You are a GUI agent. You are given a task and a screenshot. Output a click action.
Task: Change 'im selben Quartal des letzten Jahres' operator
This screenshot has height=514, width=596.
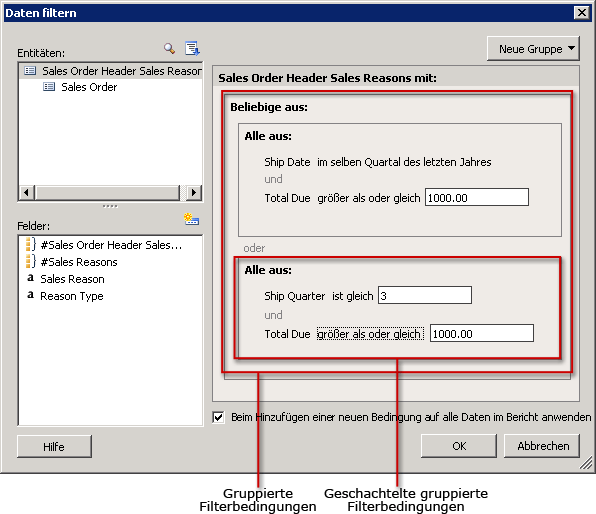click(404, 162)
